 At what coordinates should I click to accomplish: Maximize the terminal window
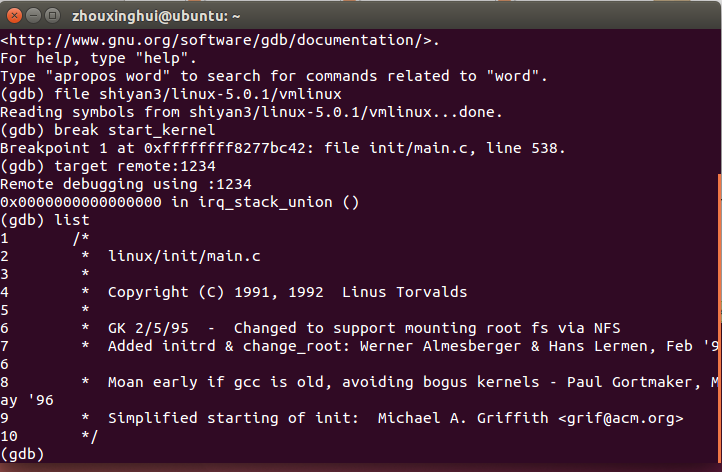coord(51,15)
